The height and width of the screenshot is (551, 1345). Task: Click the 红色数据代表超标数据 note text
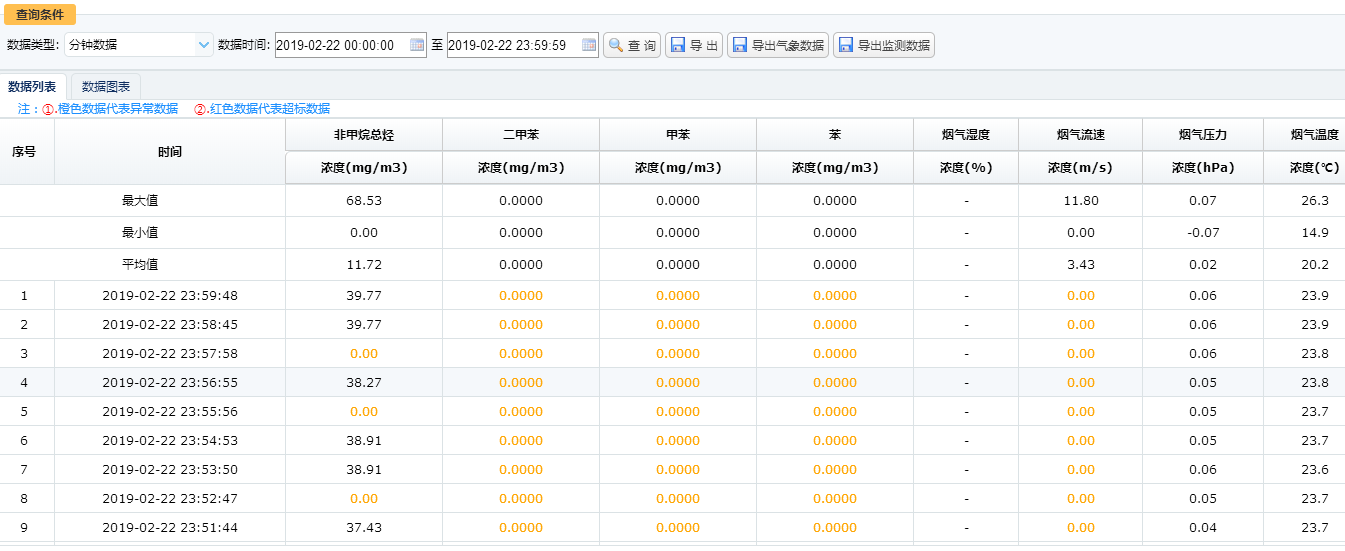(270, 109)
